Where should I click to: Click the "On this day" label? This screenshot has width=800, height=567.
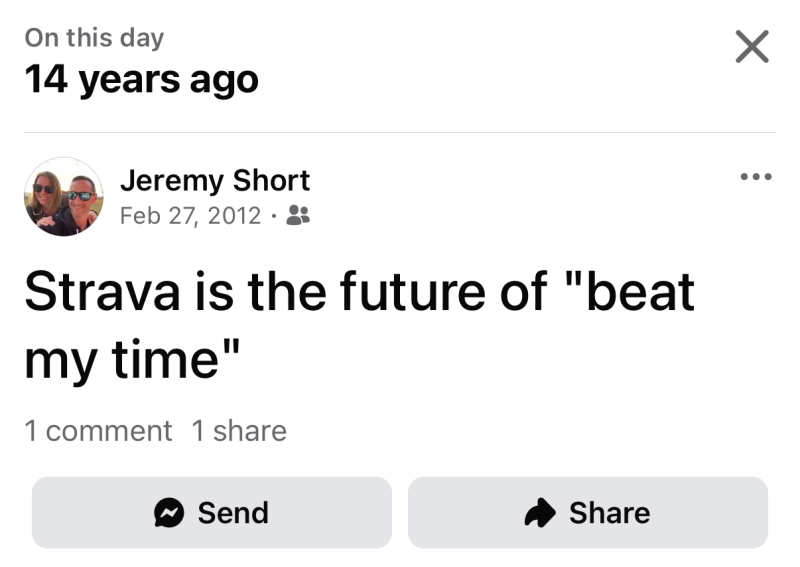[x=94, y=38]
